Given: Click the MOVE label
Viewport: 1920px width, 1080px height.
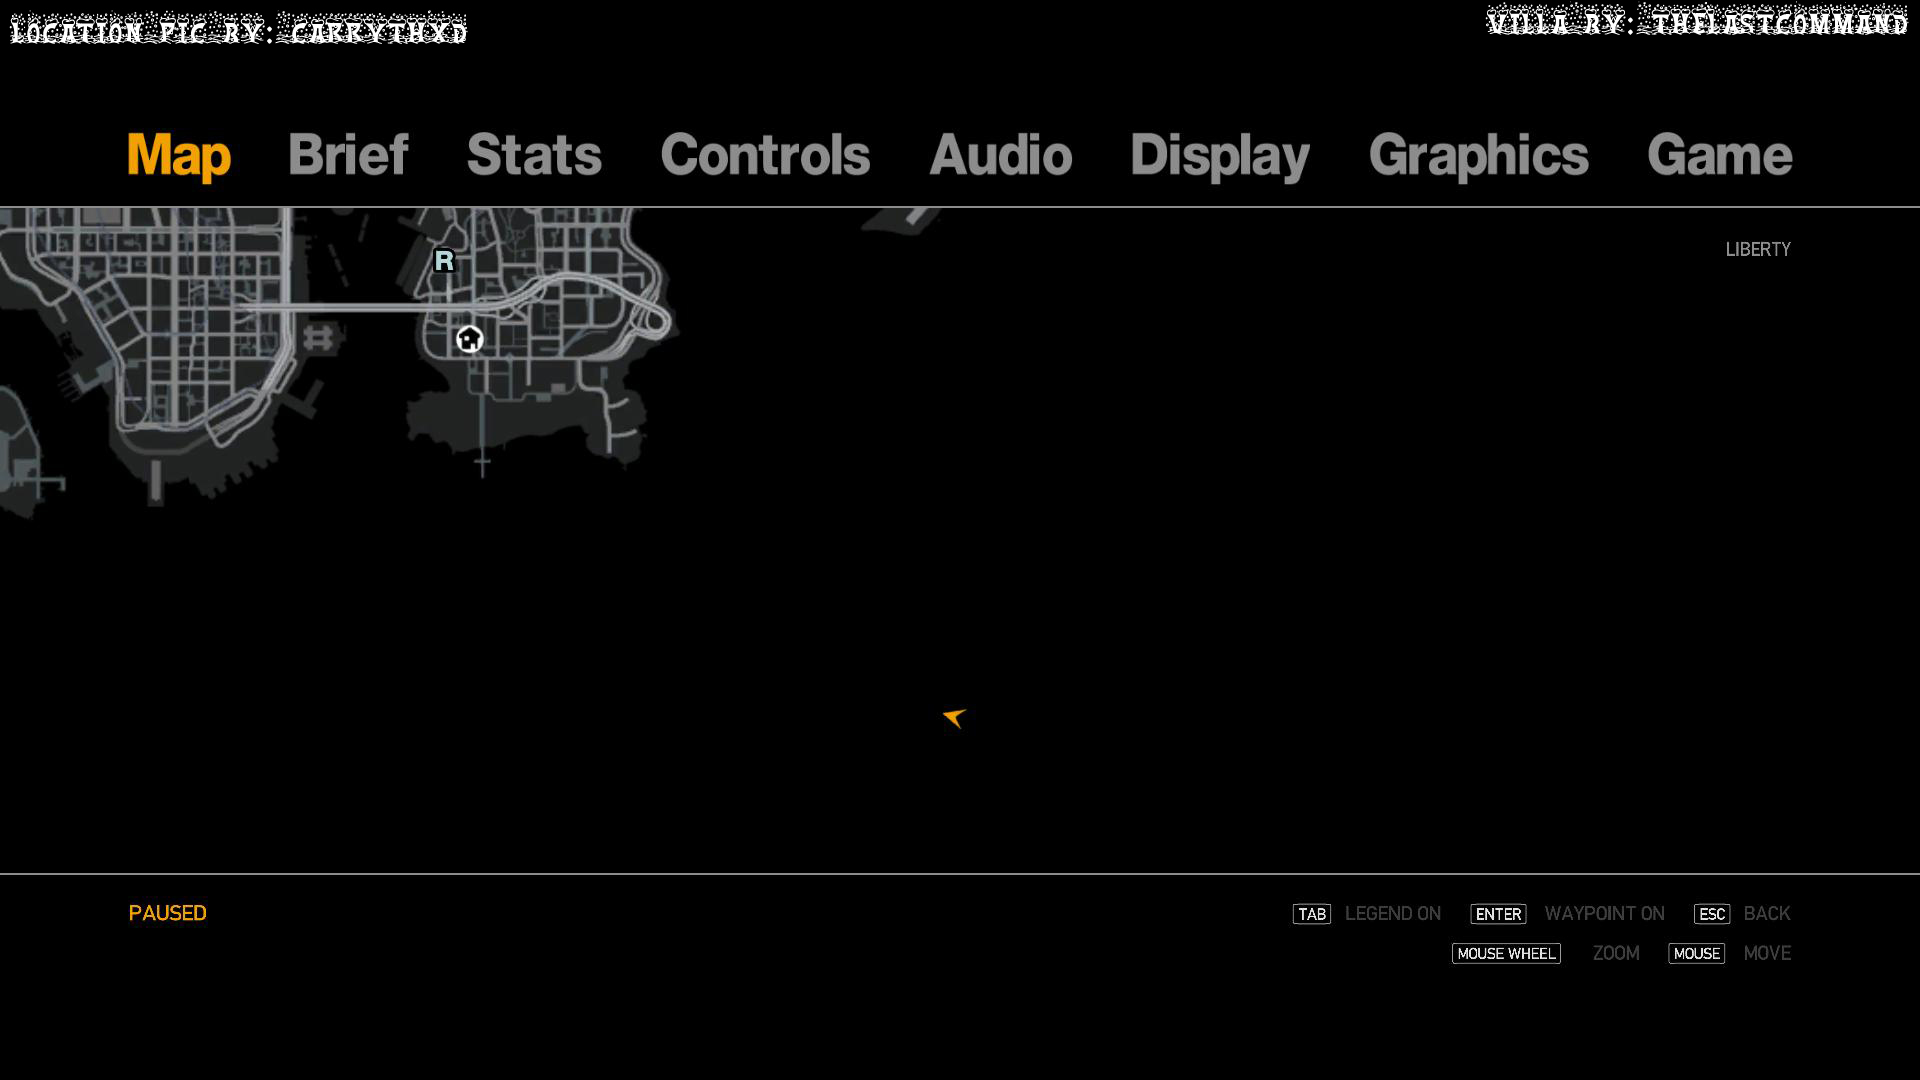Looking at the screenshot, I should 1767,954.
